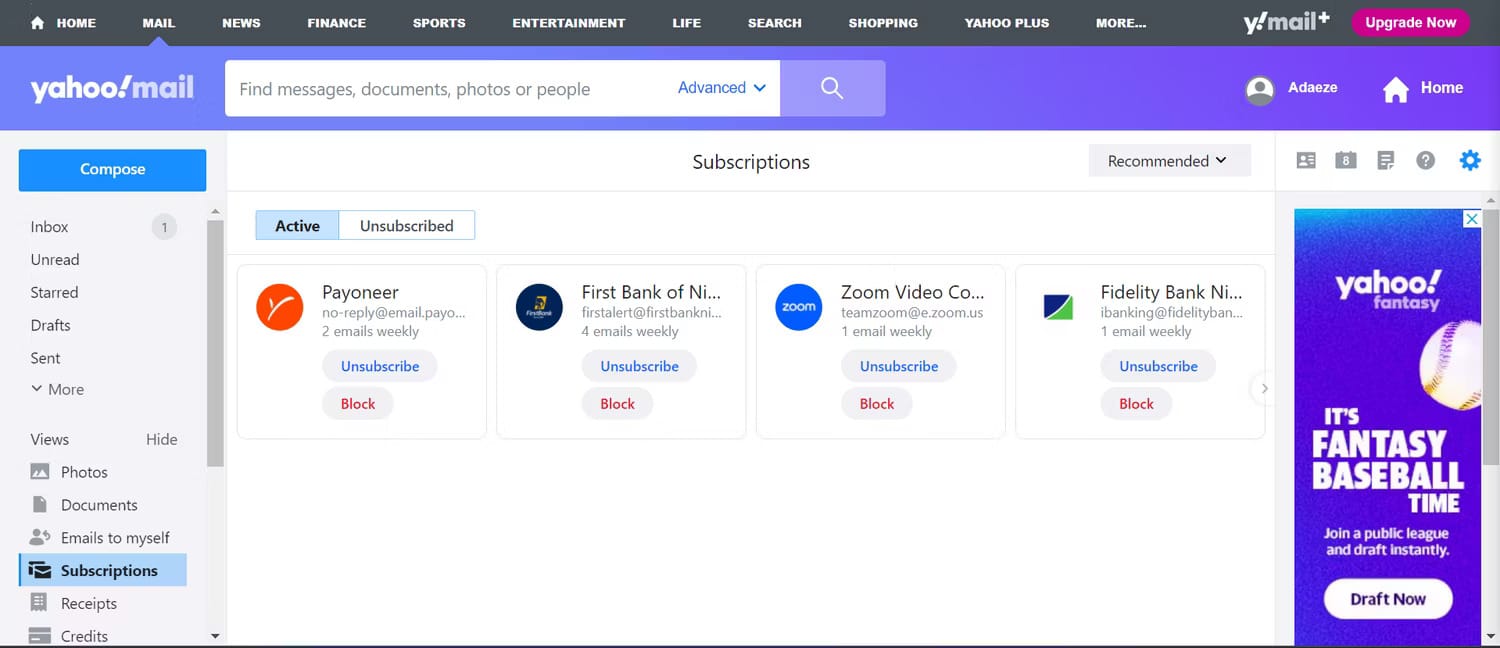Expand More folders in sidebar
1500x648 pixels.
click(58, 390)
